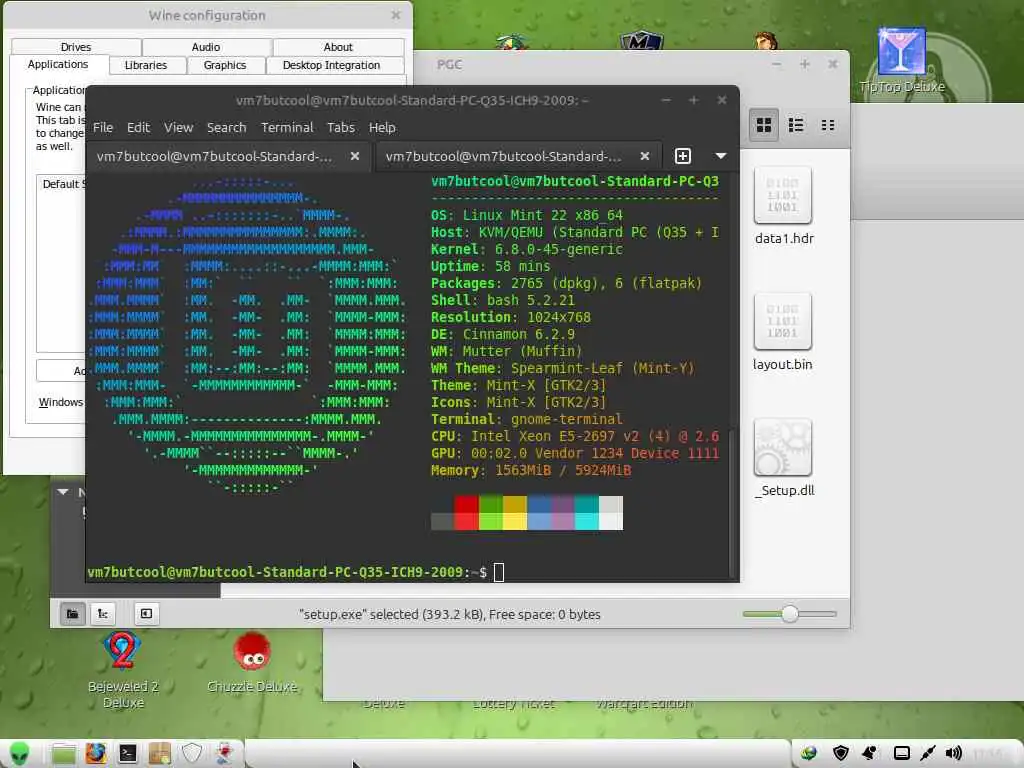Click the display tray icon
1024x768 pixels.
901,753
